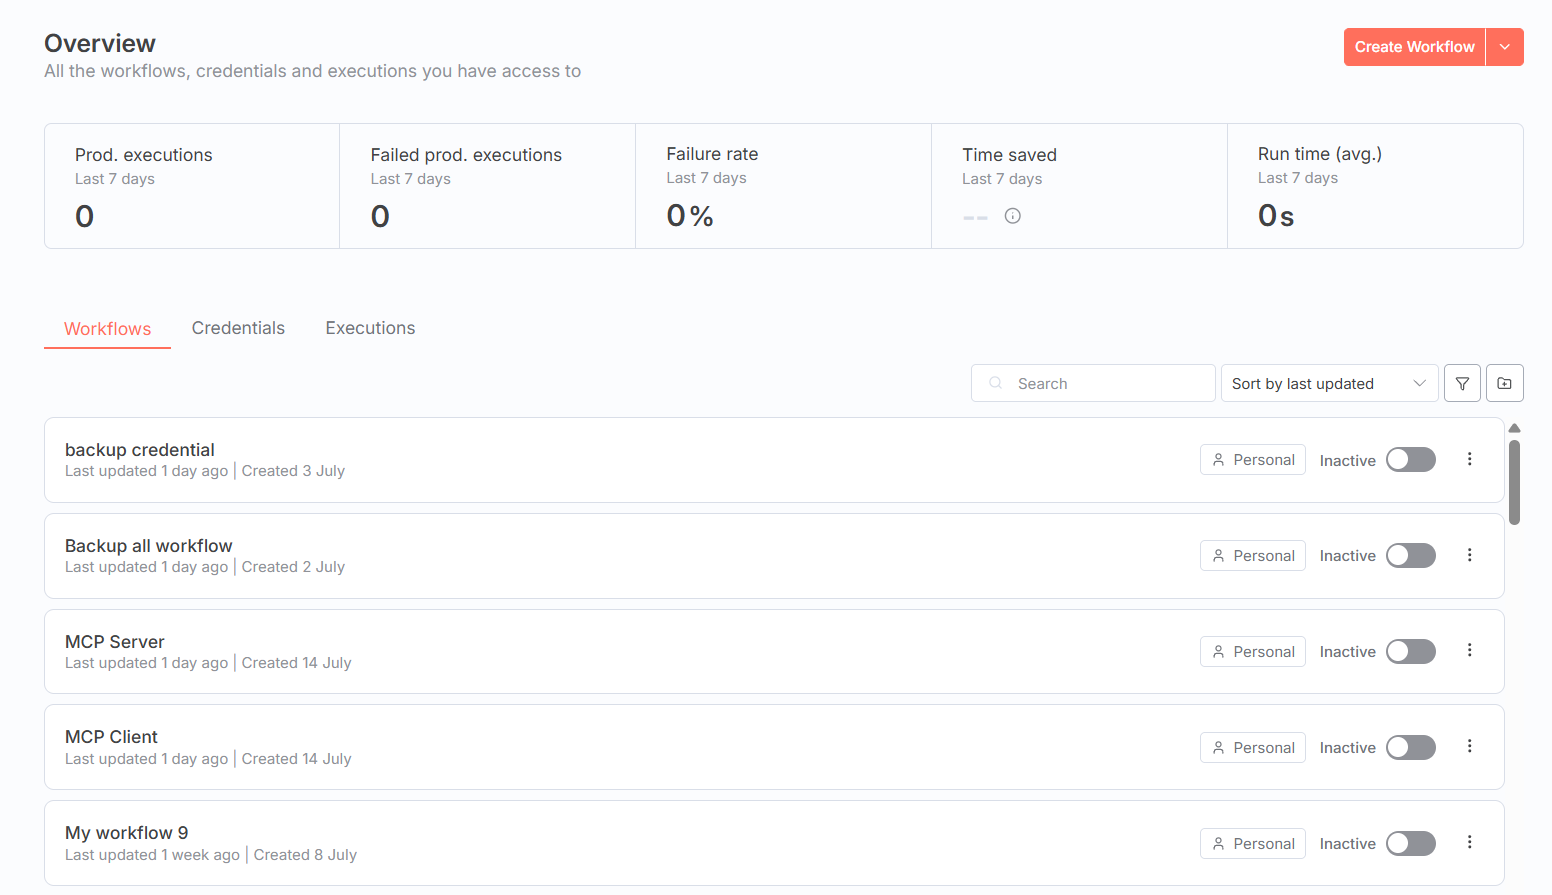The width and height of the screenshot is (1552, 895).
Task: Click the Time saved info icon
Action: pyautogui.click(x=1013, y=216)
